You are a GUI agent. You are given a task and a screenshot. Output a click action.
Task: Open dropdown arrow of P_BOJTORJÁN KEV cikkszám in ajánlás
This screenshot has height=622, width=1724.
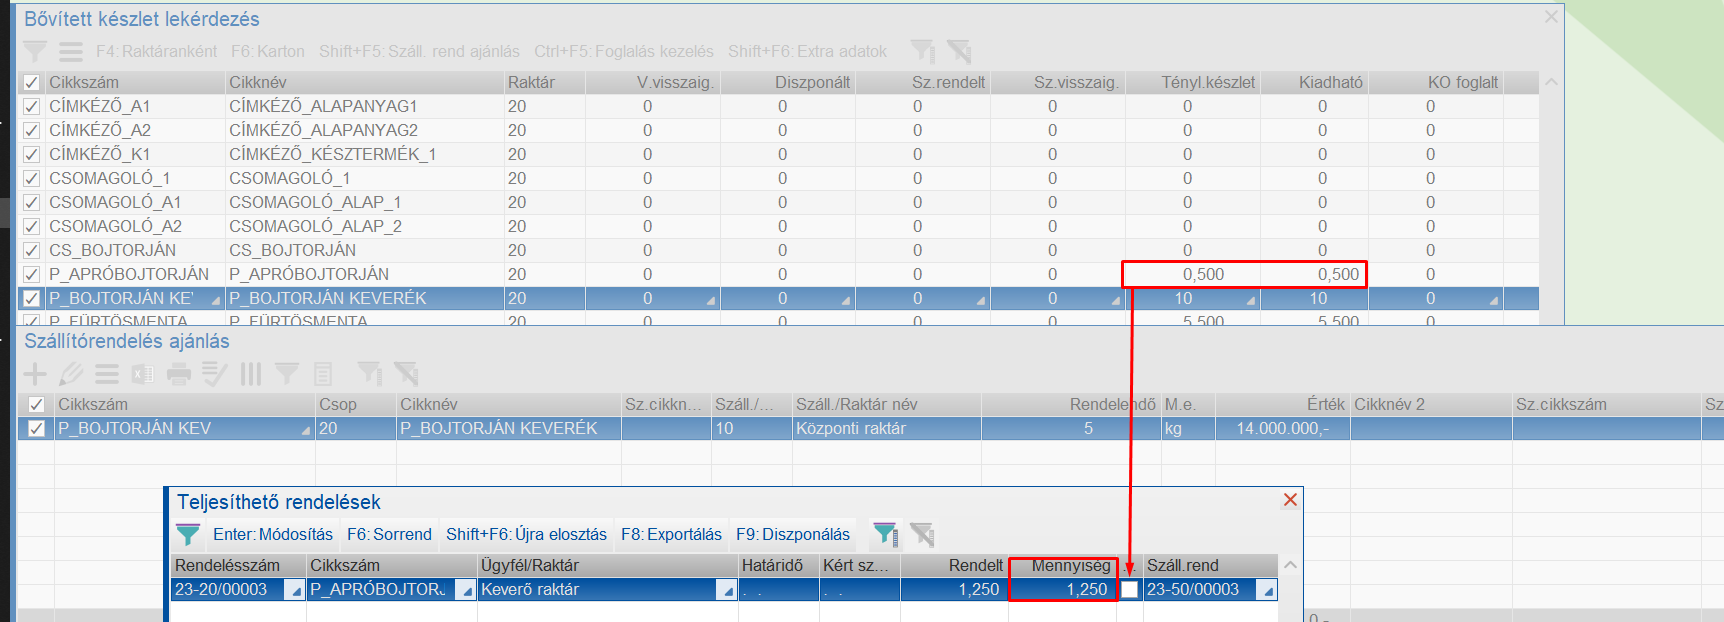(x=306, y=430)
